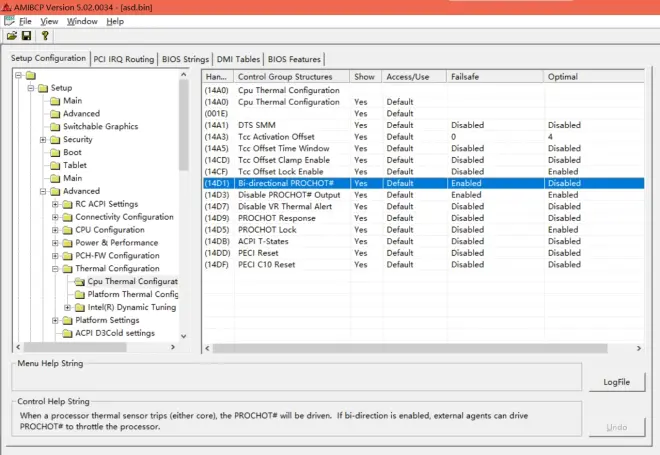Click the LogFile button
The image size is (660, 455).
coord(617,382)
